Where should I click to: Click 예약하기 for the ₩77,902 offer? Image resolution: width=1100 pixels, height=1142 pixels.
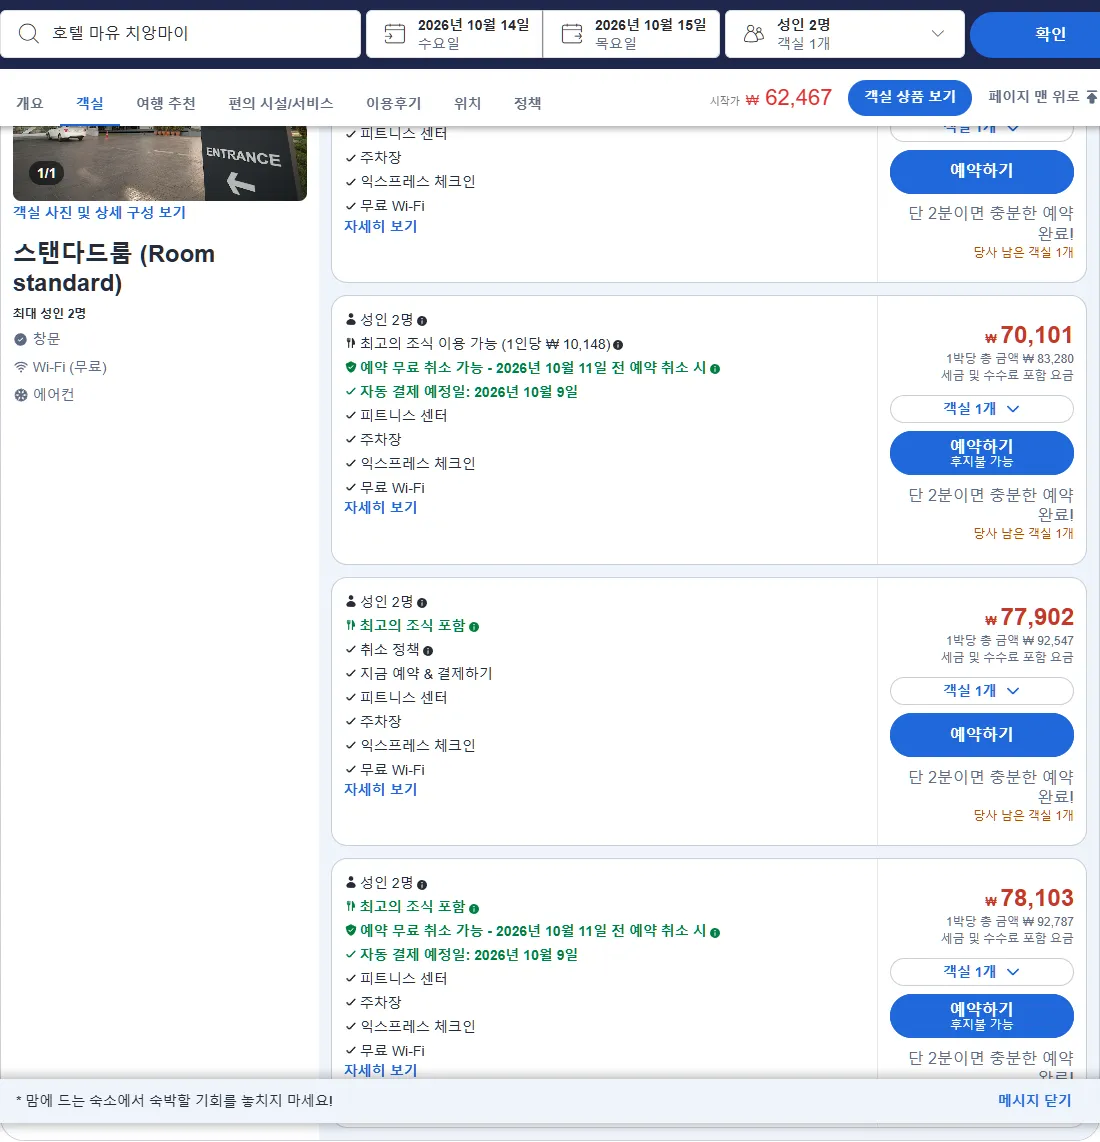[981, 734]
